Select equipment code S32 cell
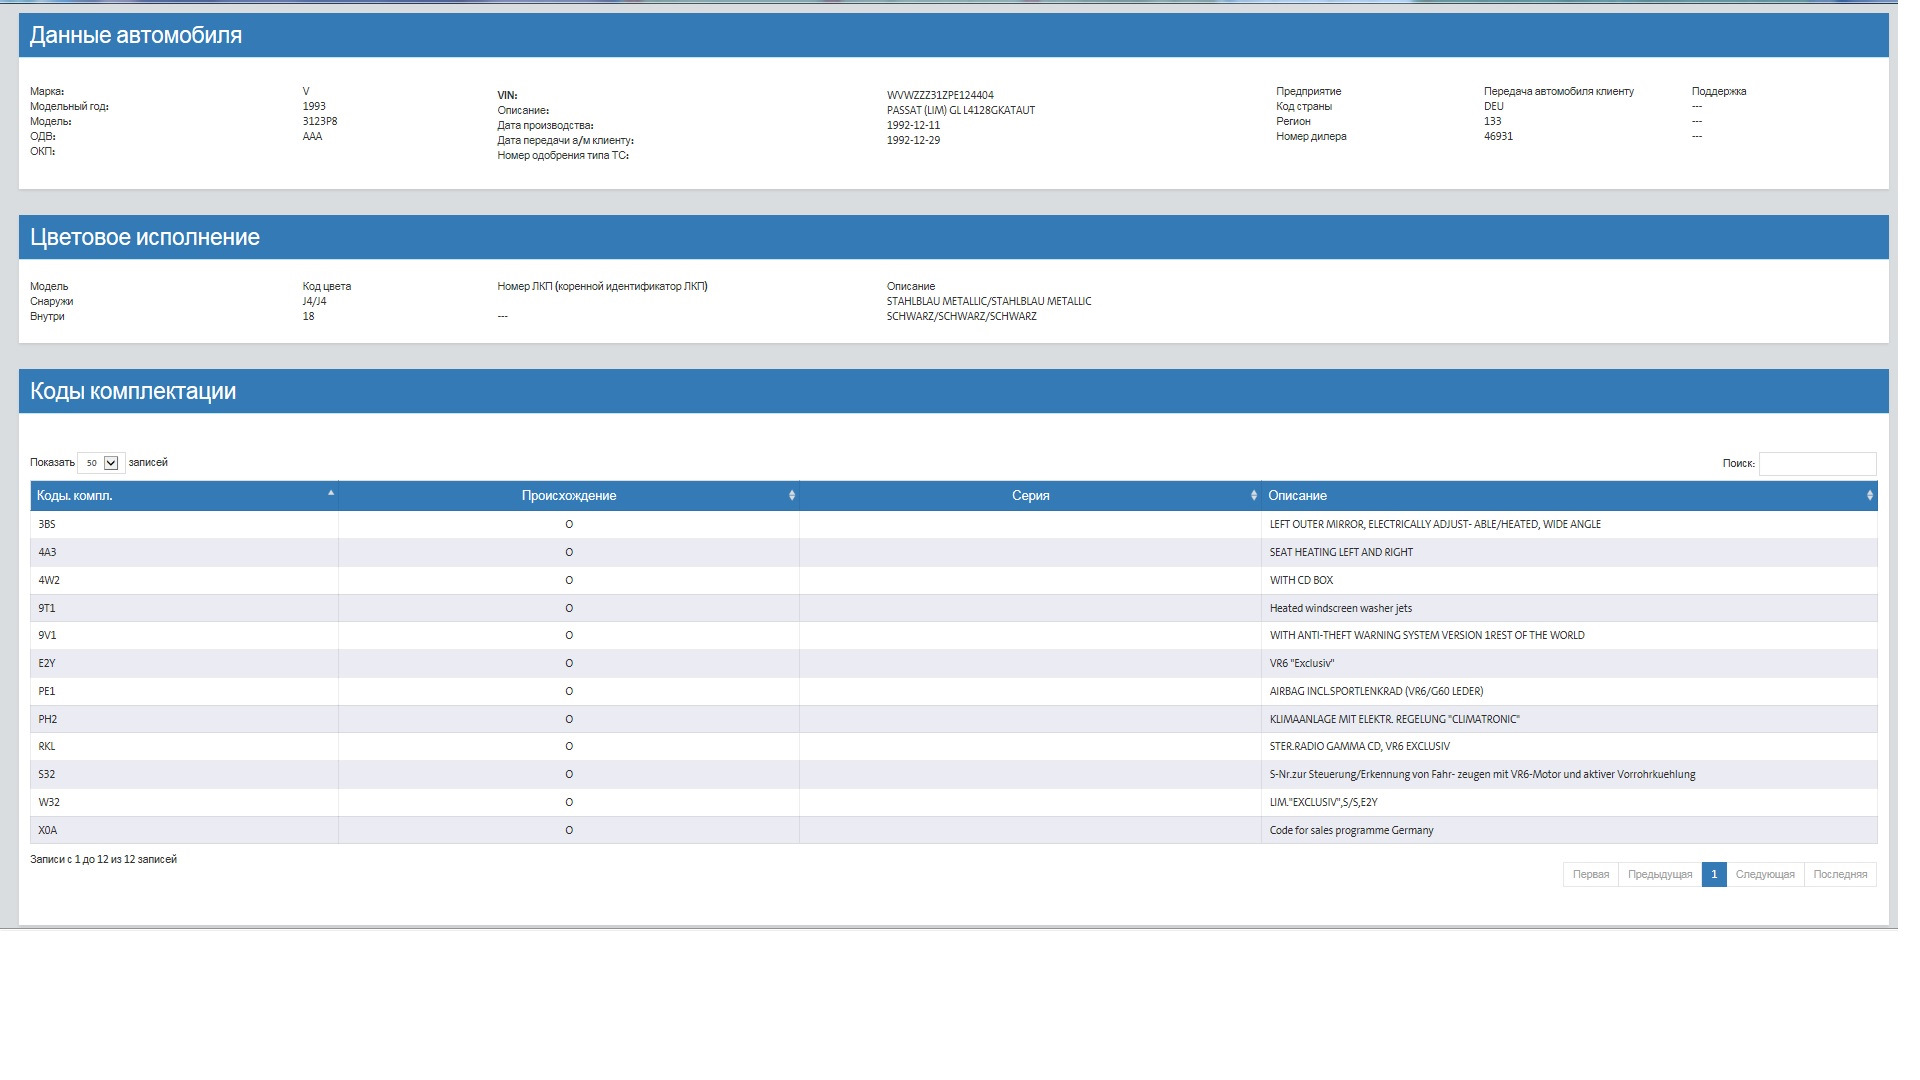The image size is (1920, 1080). [x=184, y=774]
